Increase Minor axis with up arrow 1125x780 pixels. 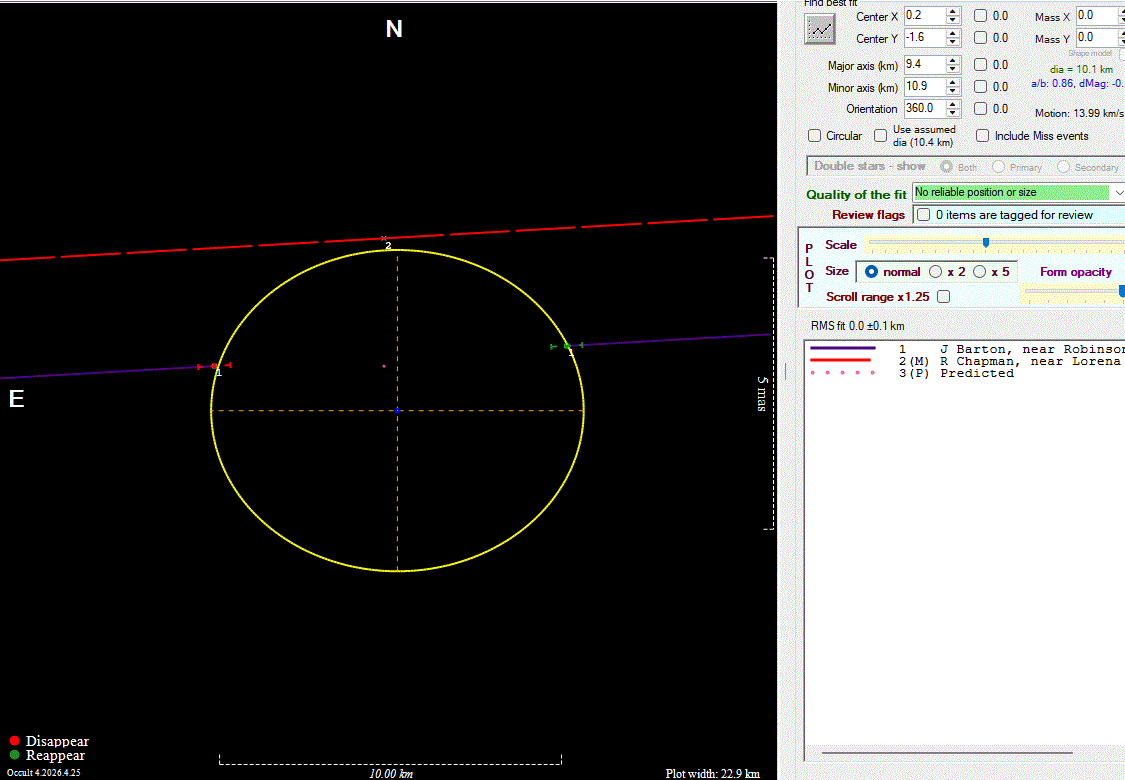[x=953, y=83]
